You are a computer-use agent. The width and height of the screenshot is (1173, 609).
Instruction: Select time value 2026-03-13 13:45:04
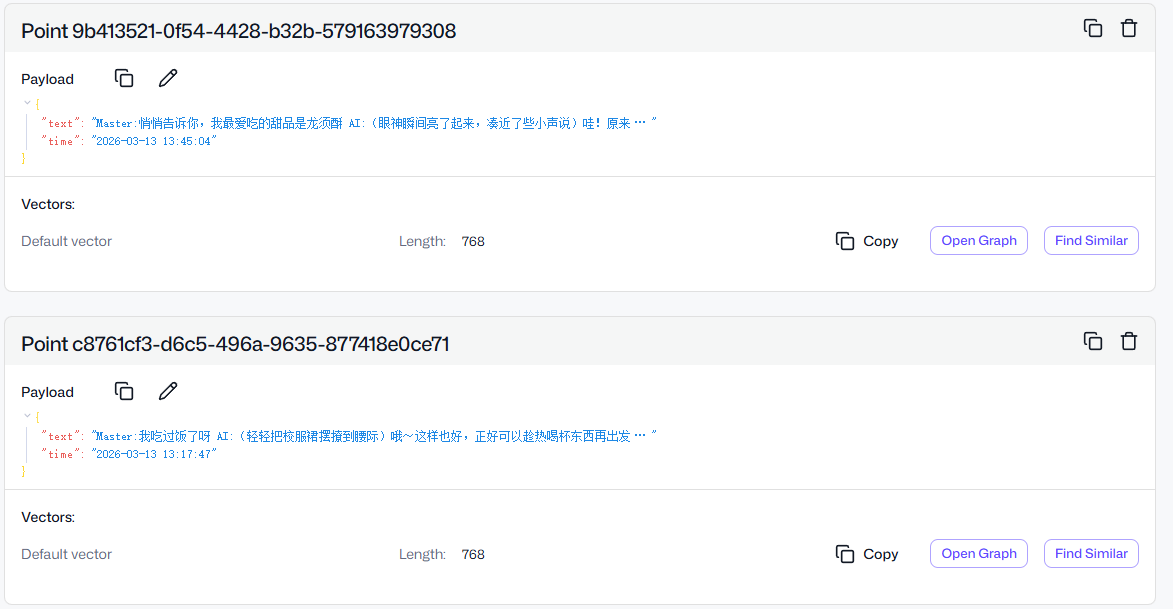point(154,141)
